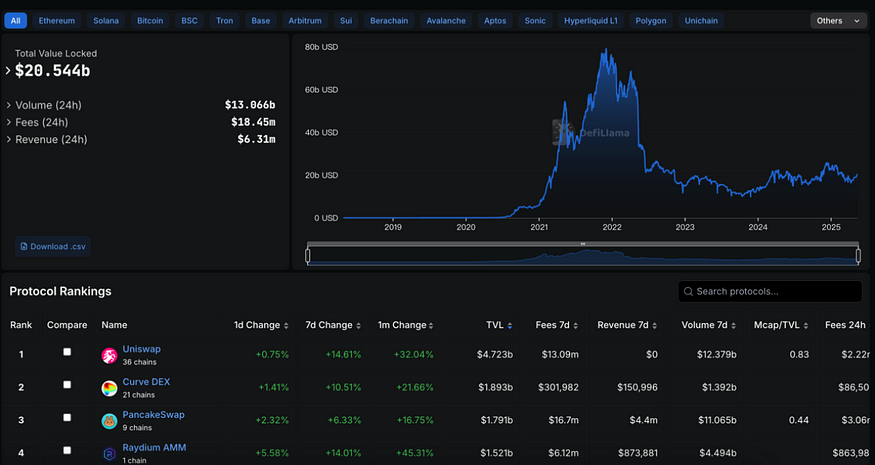Tick the Curve DEX compare checkbox

tap(67, 384)
